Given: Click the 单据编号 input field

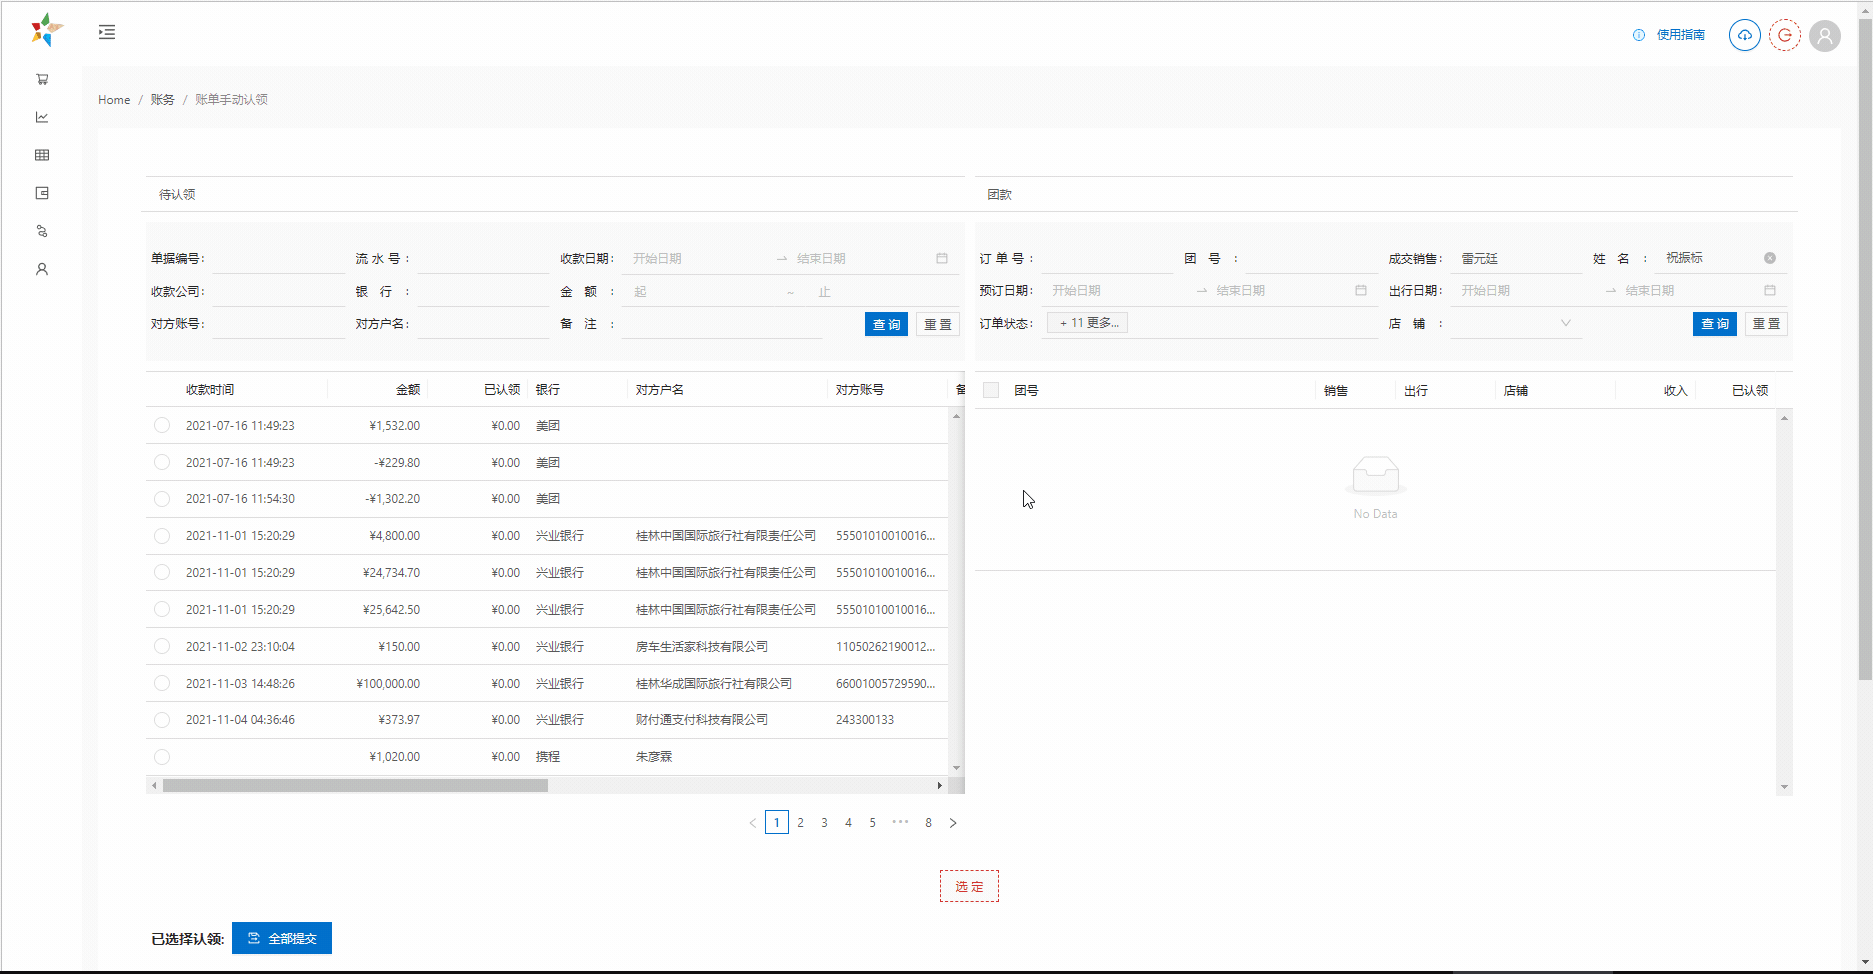Looking at the screenshot, I should click(278, 259).
